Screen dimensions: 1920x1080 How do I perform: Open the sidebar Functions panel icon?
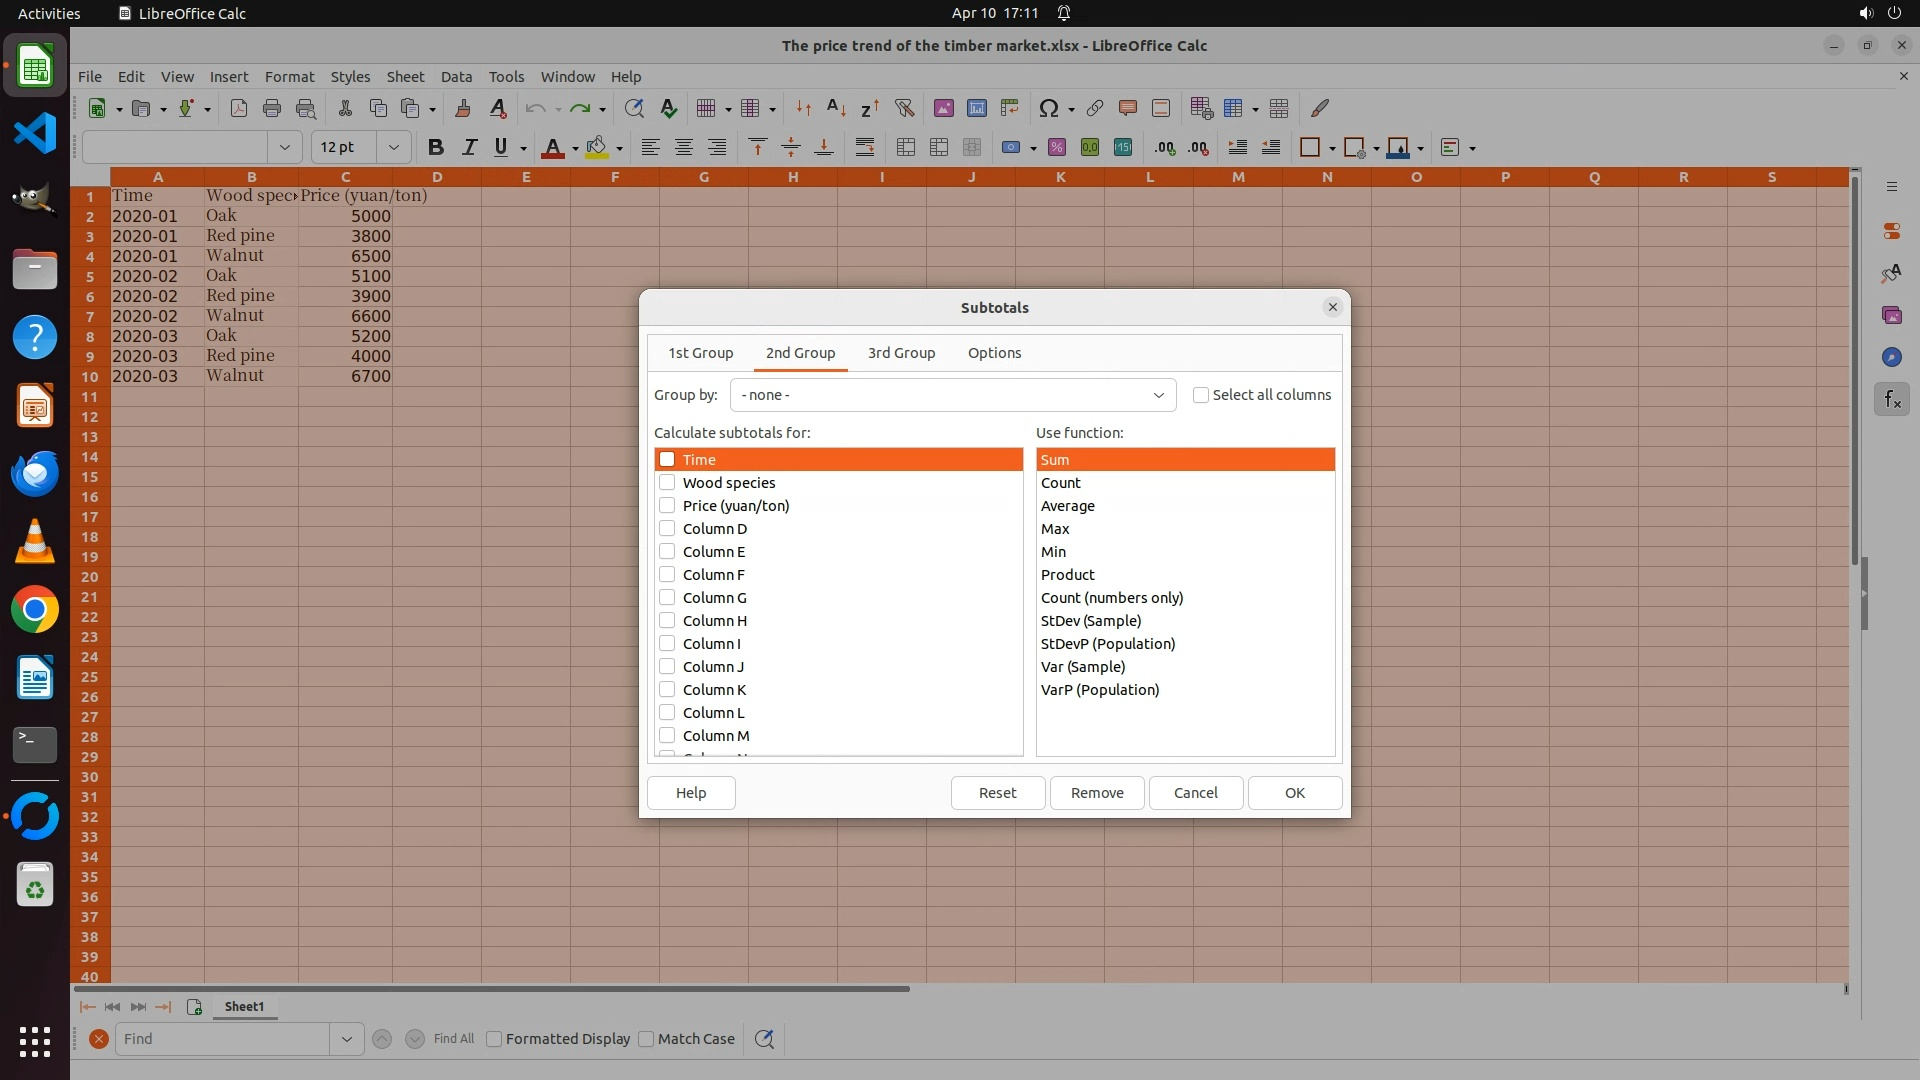(1891, 400)
